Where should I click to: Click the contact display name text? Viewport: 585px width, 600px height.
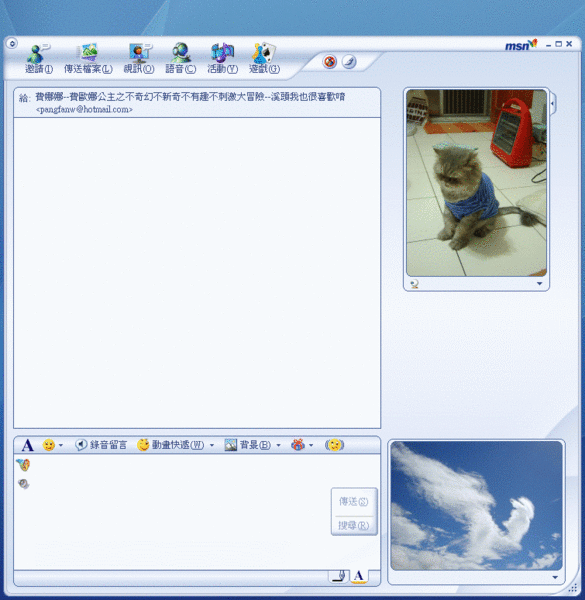[190, 97]
